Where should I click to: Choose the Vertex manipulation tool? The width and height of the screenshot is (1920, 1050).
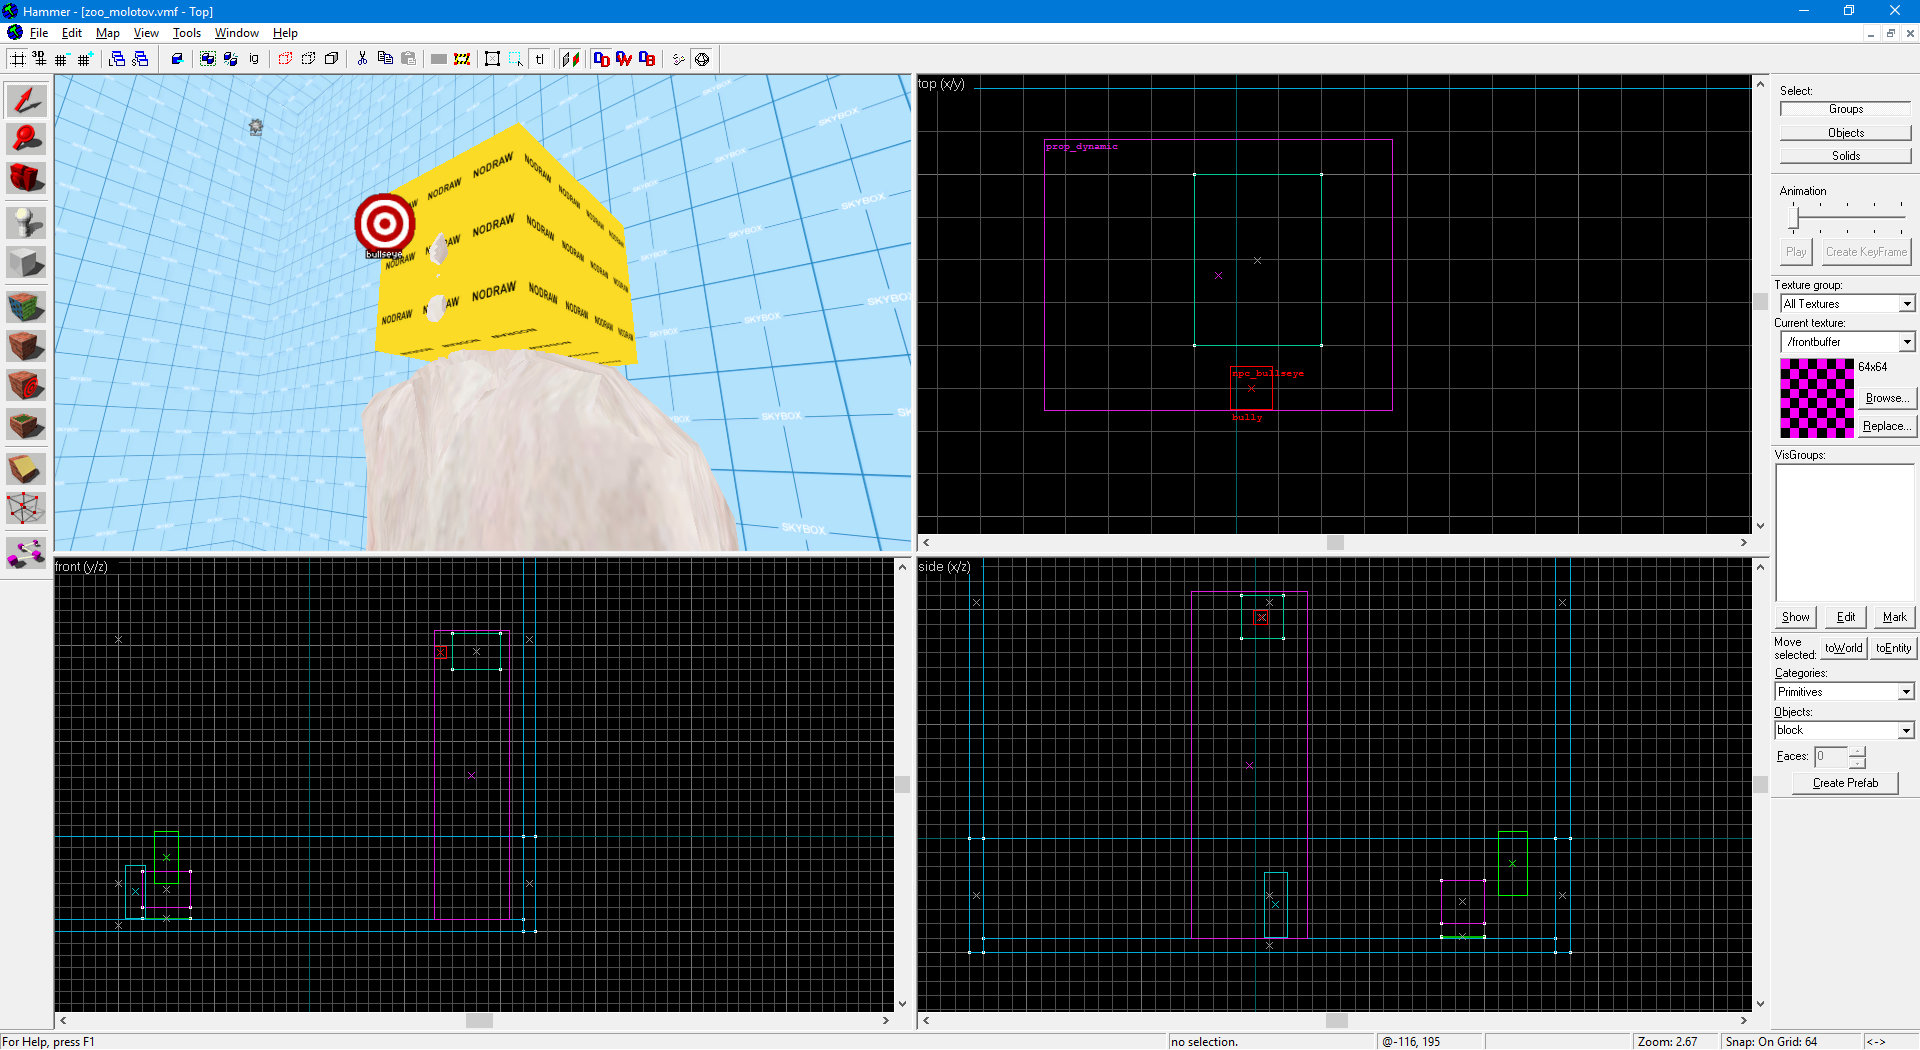[26, 508]
